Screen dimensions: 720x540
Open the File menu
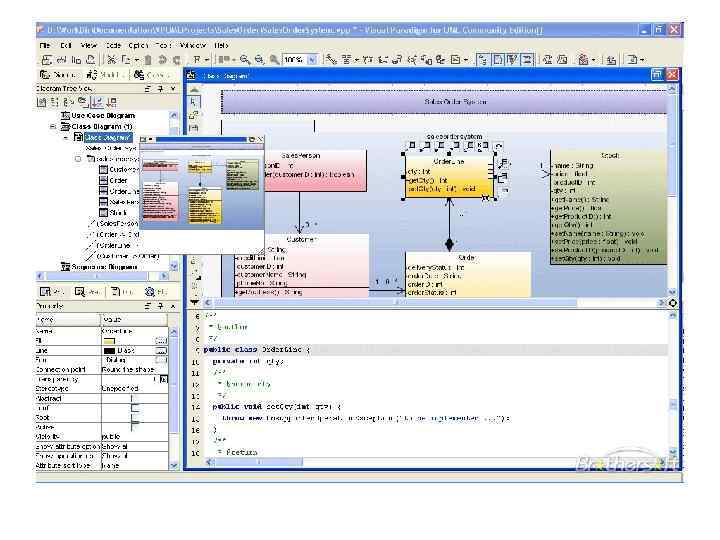coord(45,45)
